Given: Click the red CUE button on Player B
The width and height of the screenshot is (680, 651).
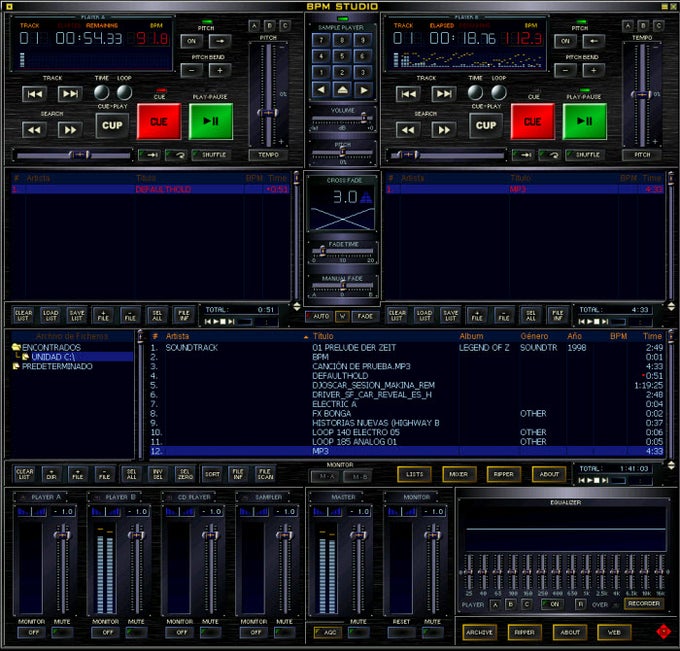Looking at the screenshot, I should tap(533, 121).
